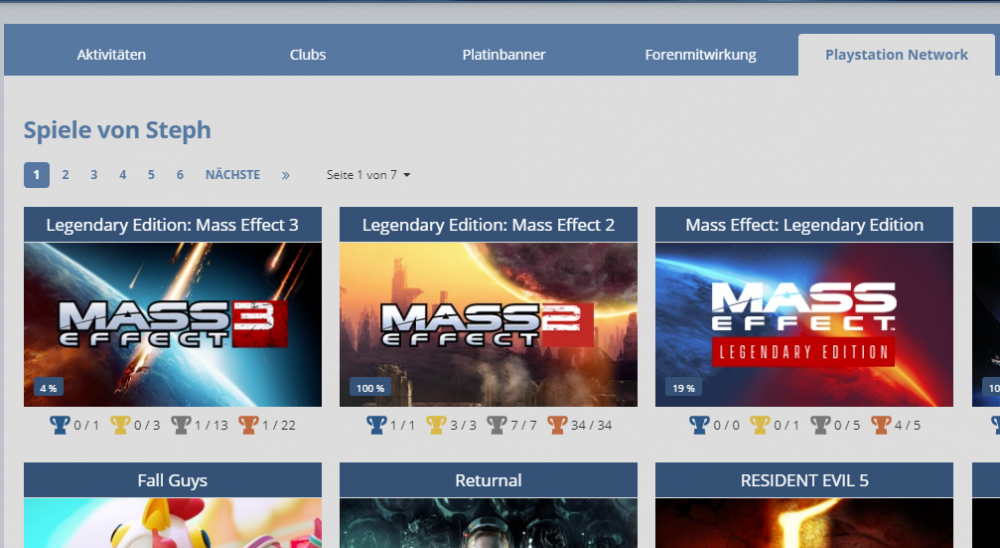
Task: Click gold trophy icon under Mass Effect 2
Action: pyautogui.click(x=436, y=425)
